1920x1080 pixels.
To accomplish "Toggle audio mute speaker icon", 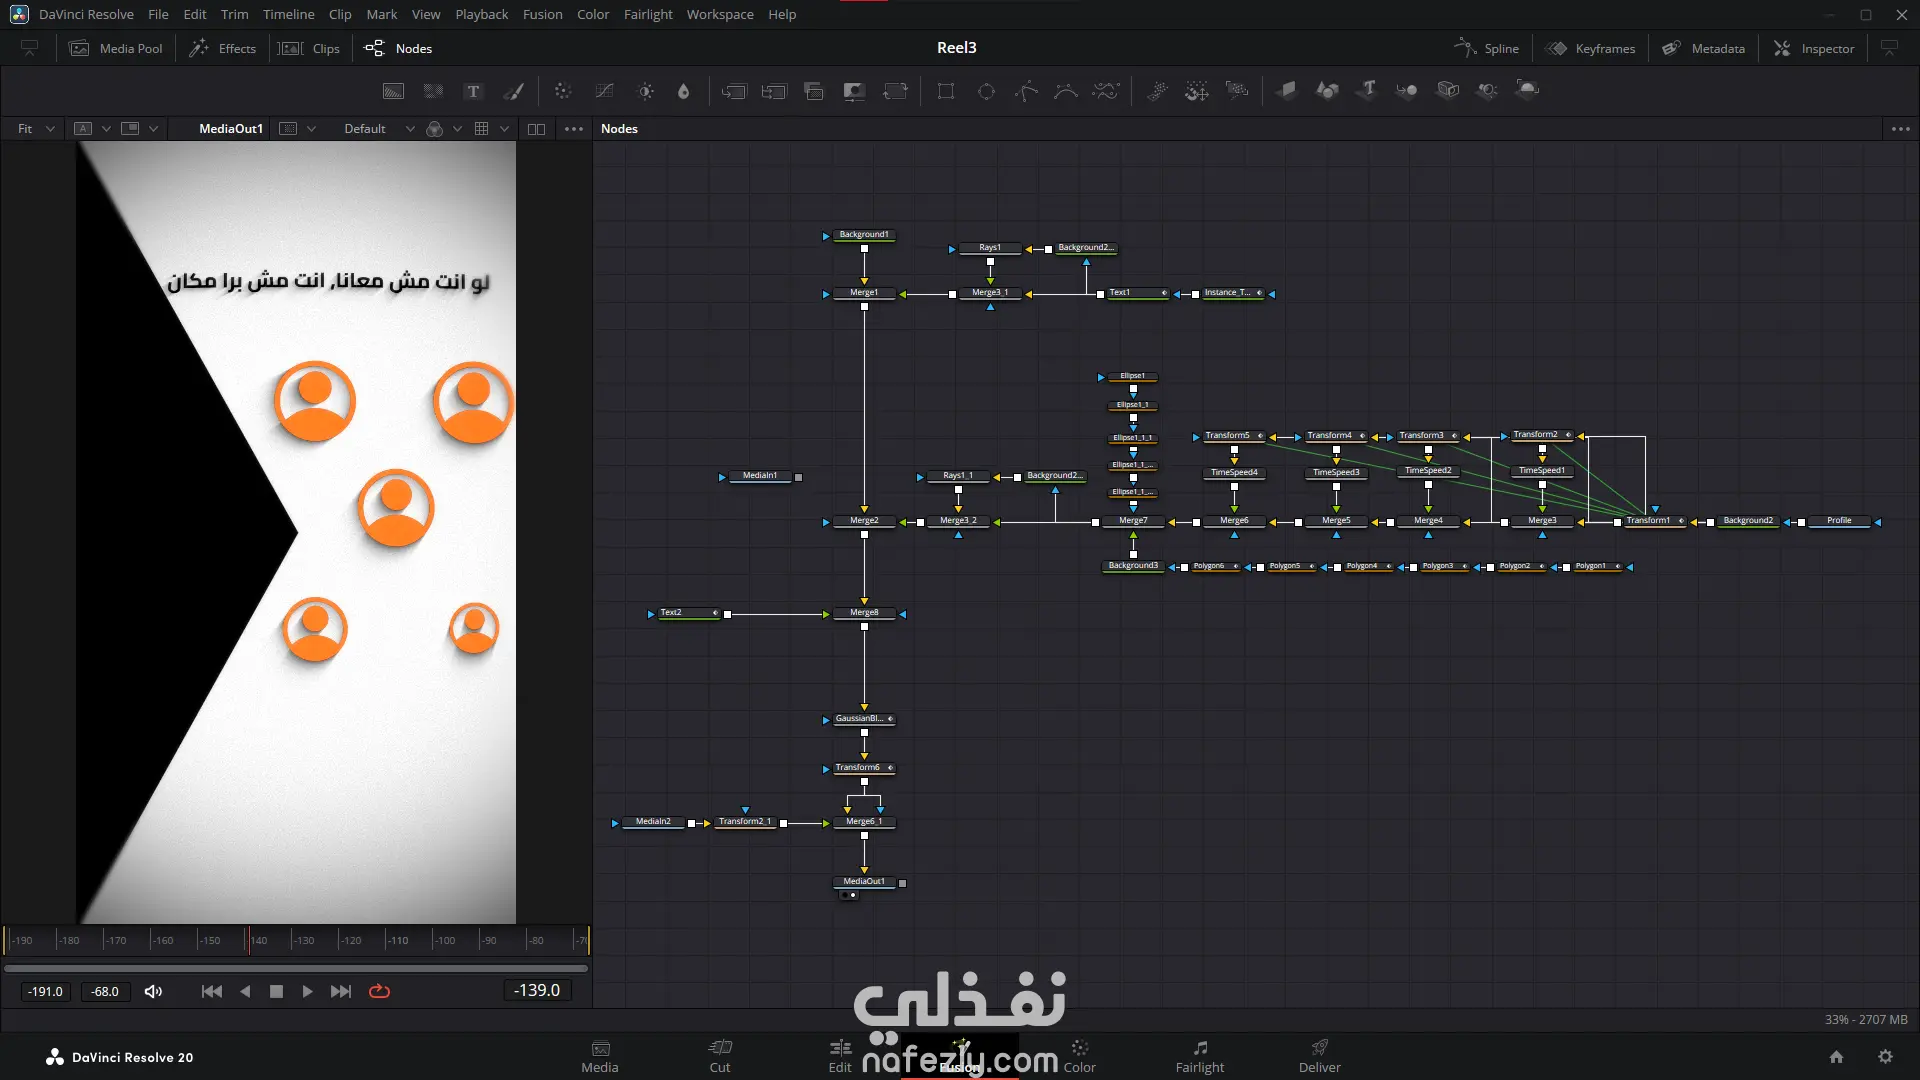I will (153, 991).
